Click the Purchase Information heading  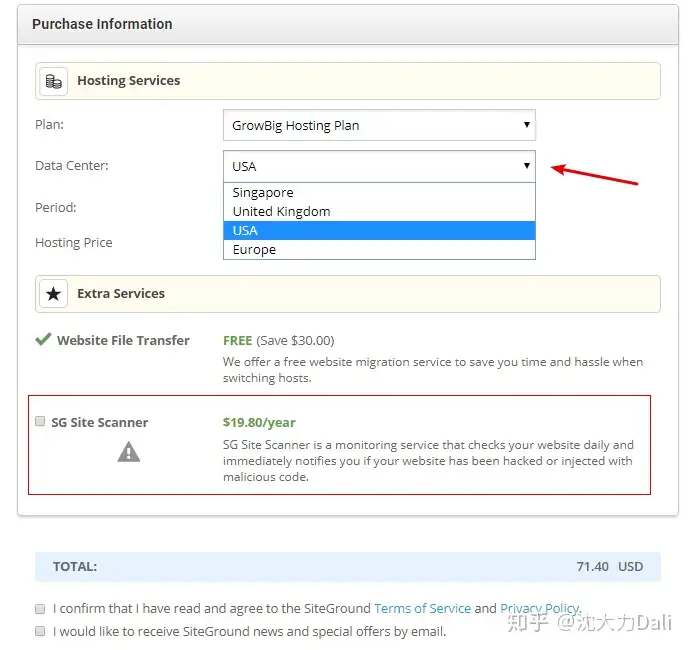coord(102,24)
